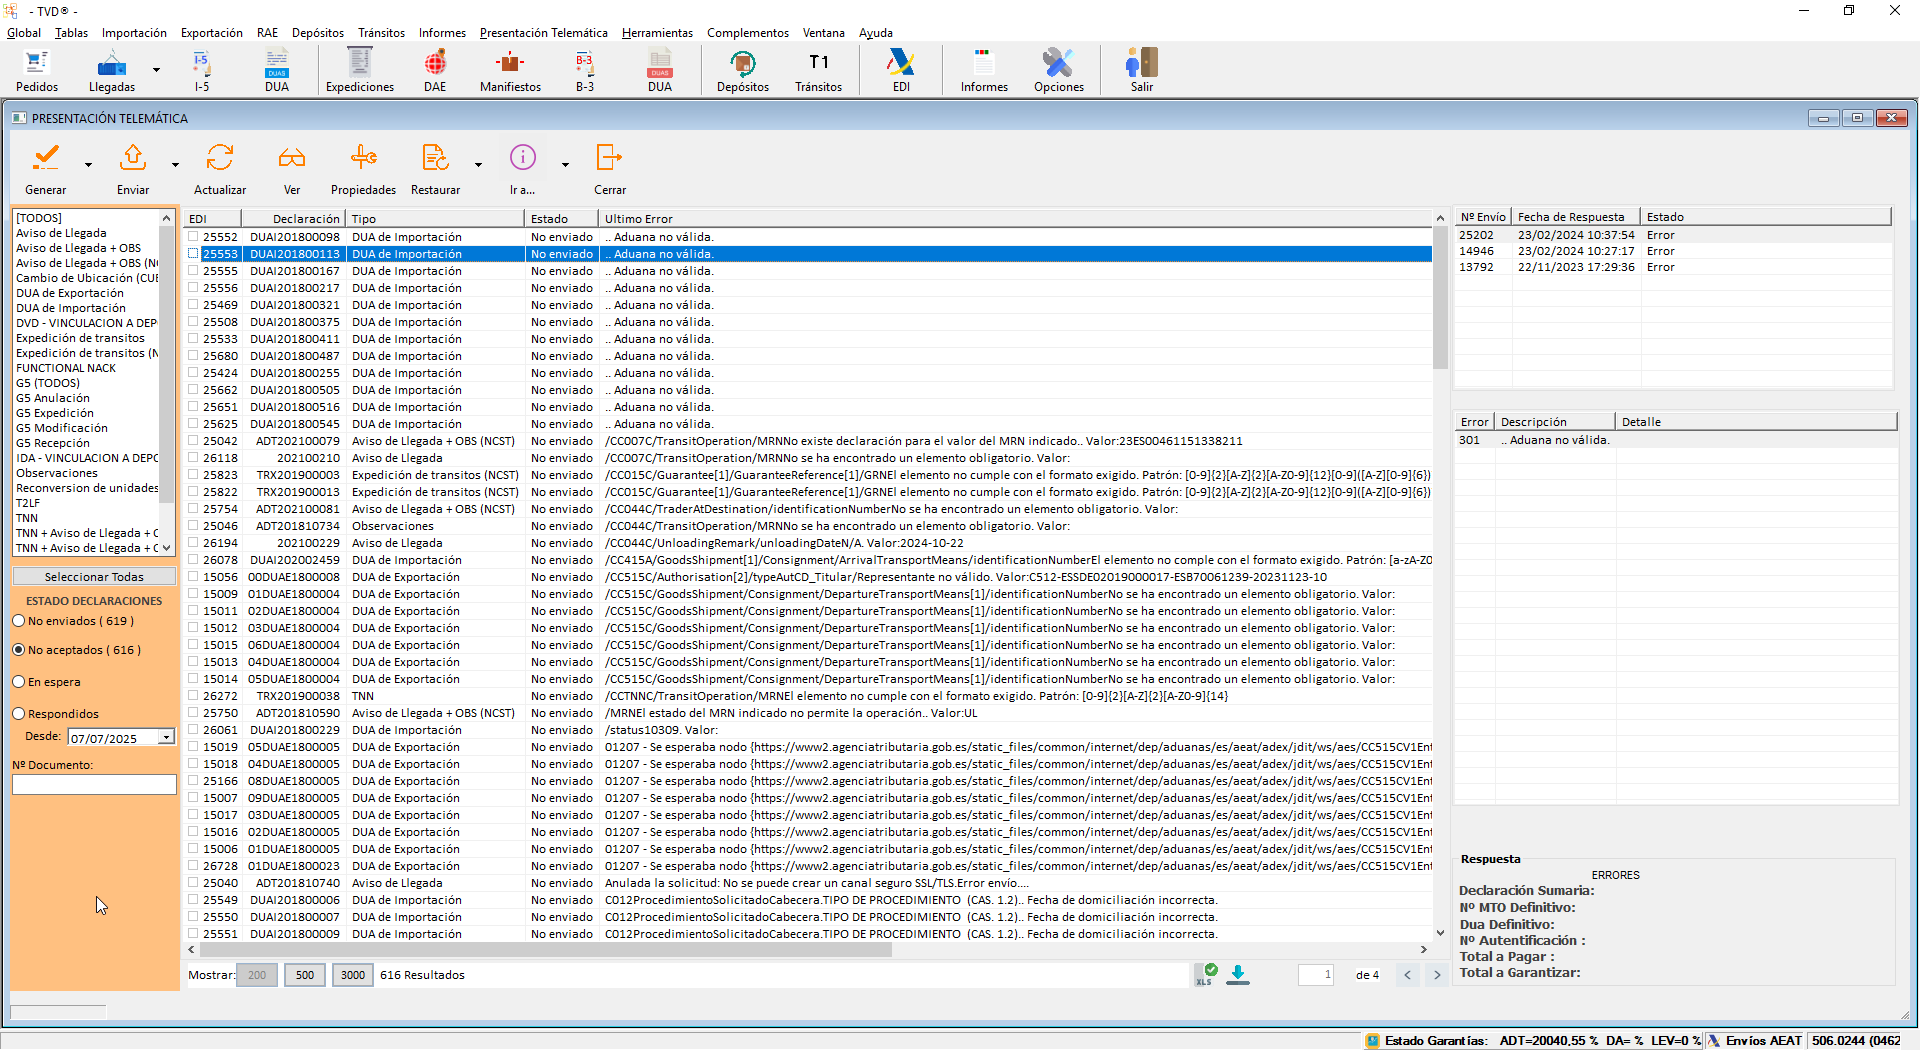Select the Respondidos radio option
This screenshot has height=1050, width=1920.
point(19,714)
